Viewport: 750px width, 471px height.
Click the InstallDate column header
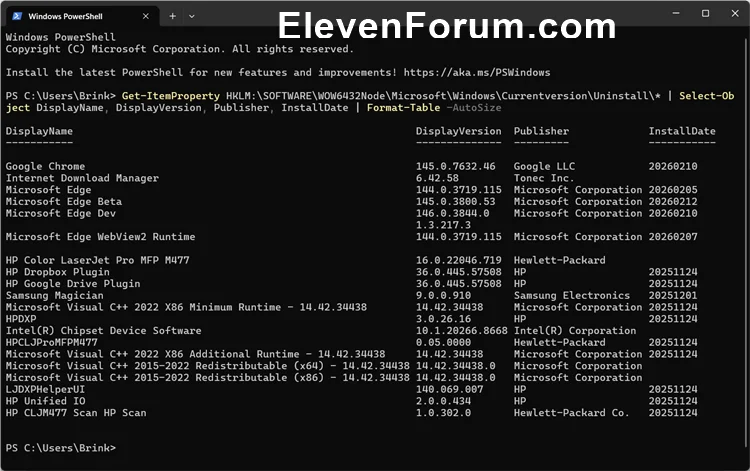click(x=682, y=131)
